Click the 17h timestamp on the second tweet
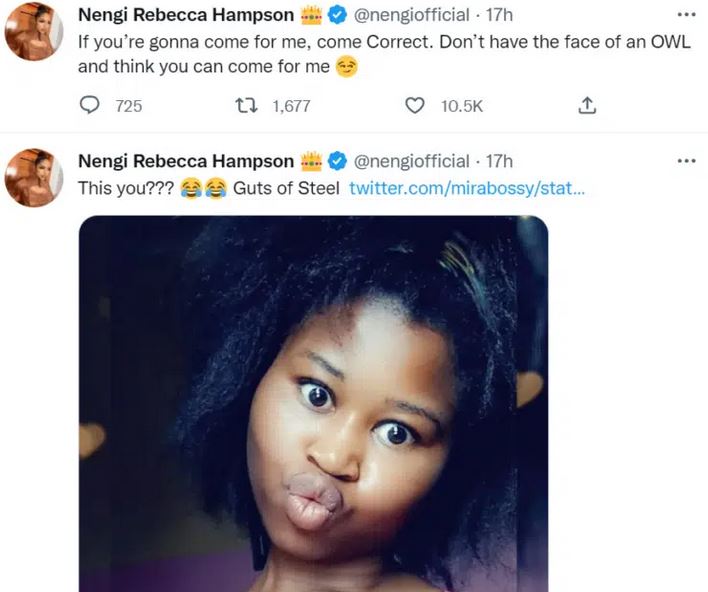708x592 pixels. coord(499,161)
